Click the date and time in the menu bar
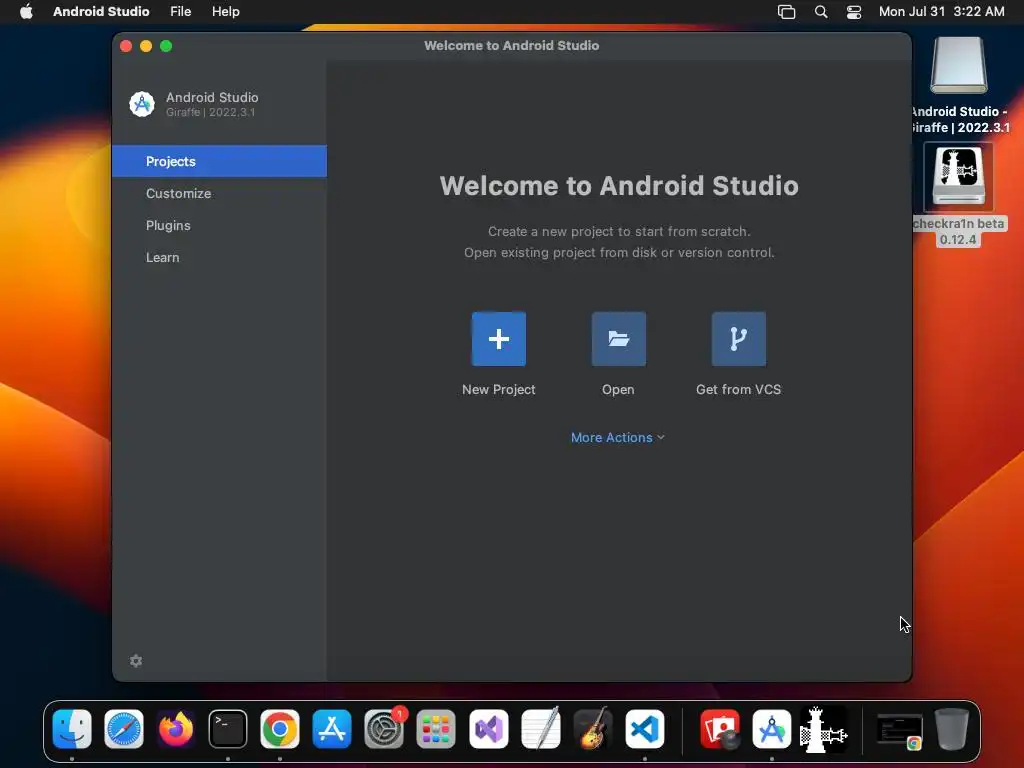Viewport: 1024px width, 768px height. pos(941,12)
